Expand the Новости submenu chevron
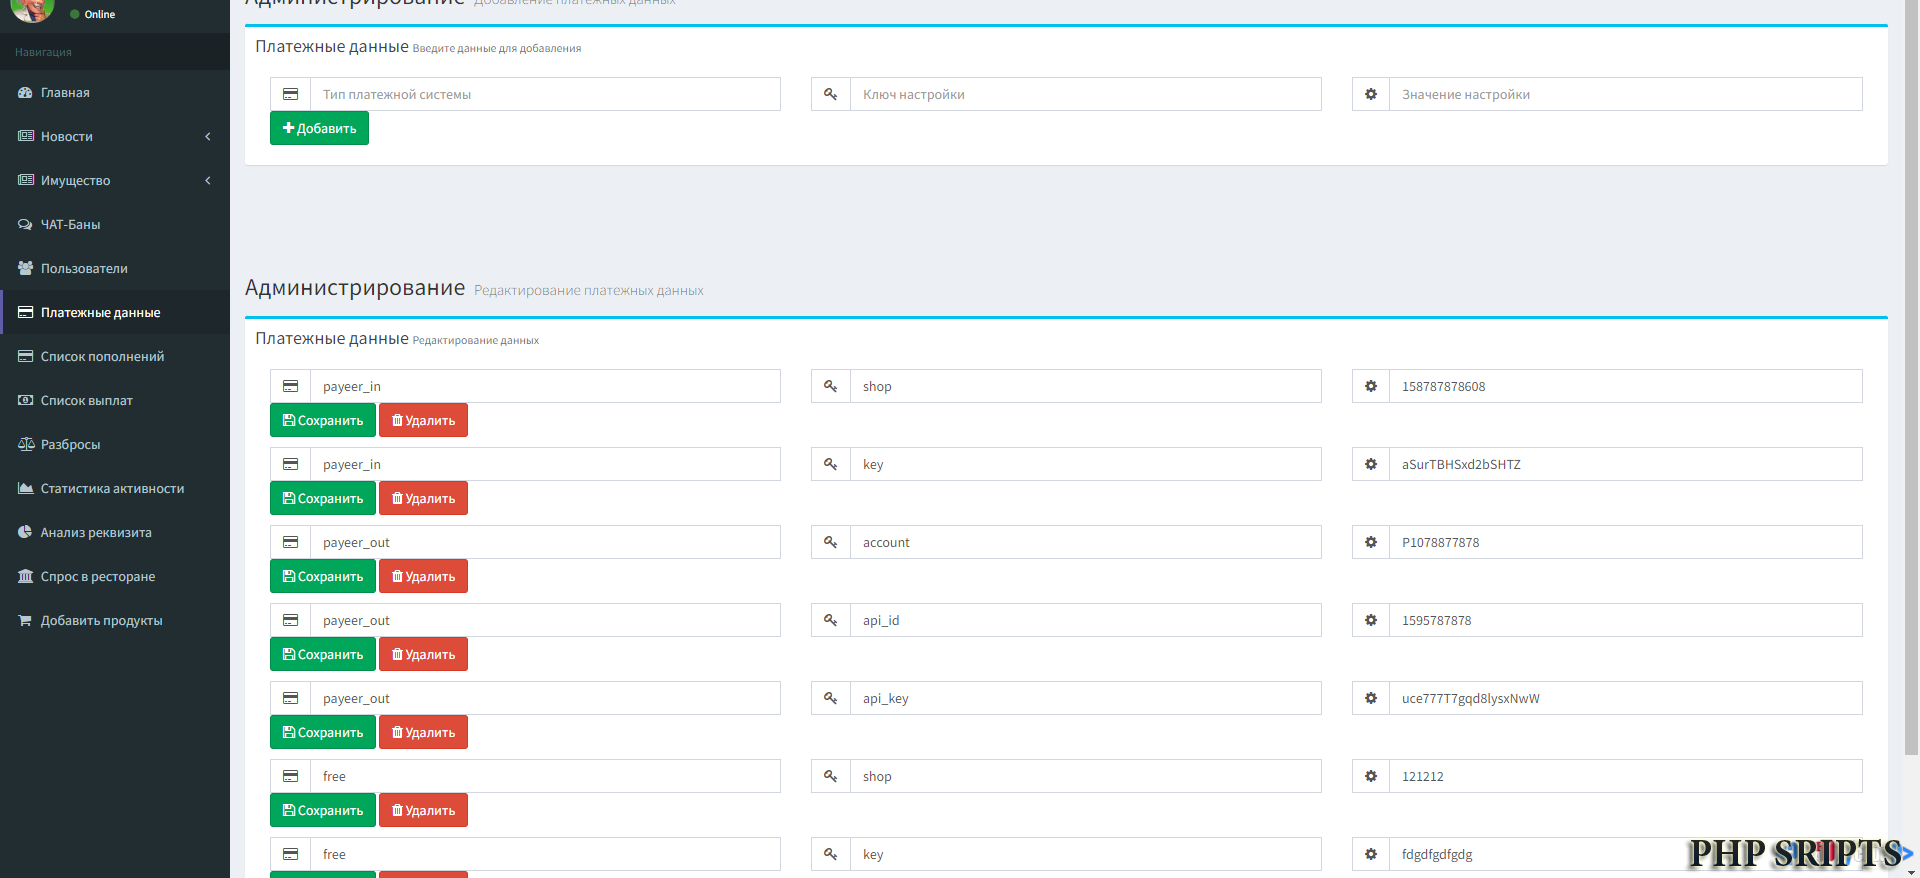The width and height of the screenshot is (1920, 878). tap(208, 137)
